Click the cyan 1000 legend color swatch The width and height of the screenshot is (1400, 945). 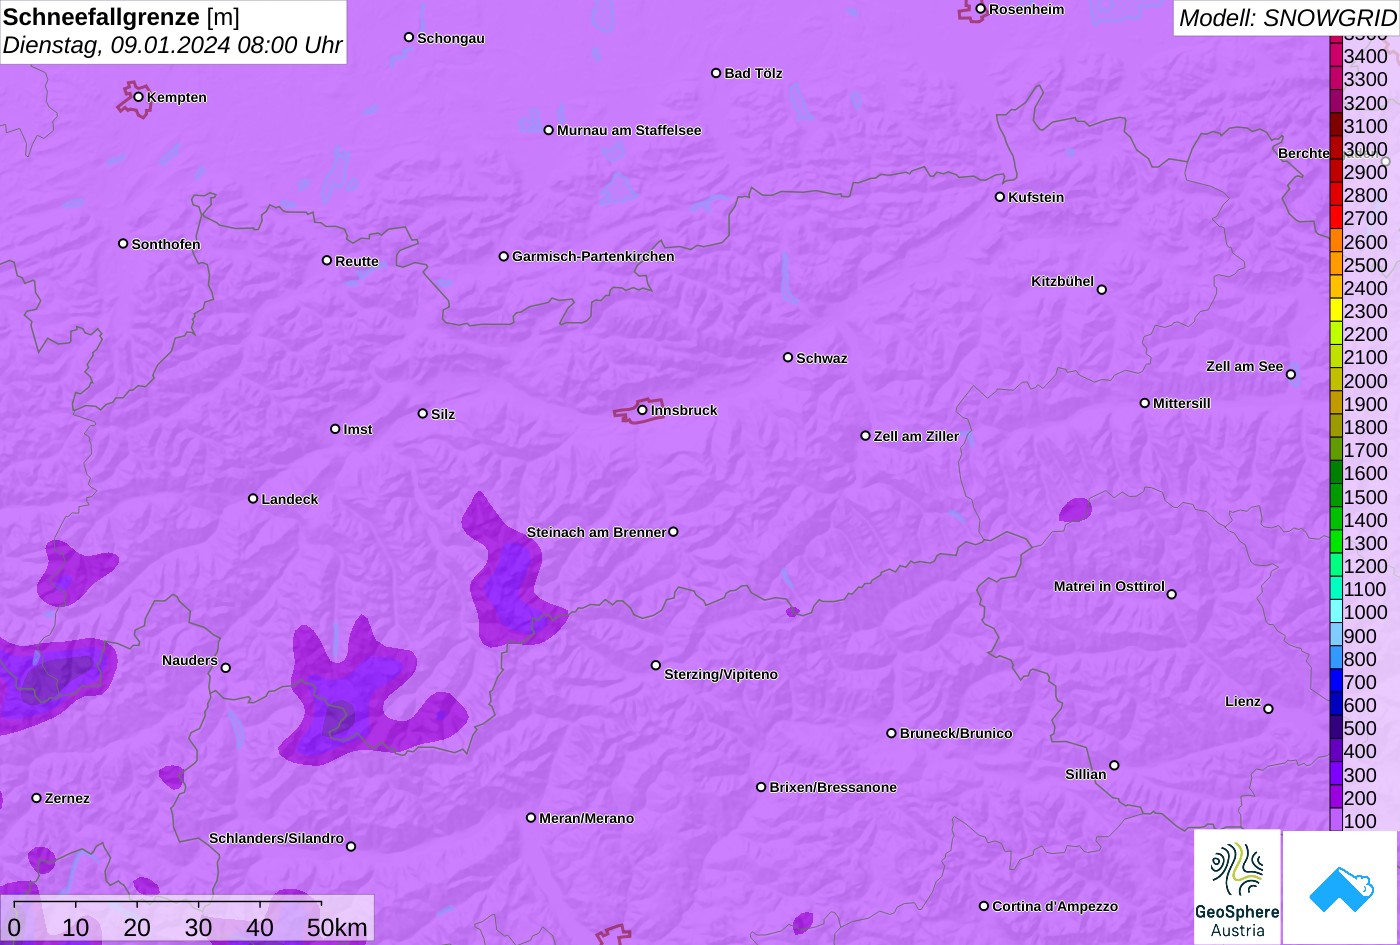tap(1336, 612)
